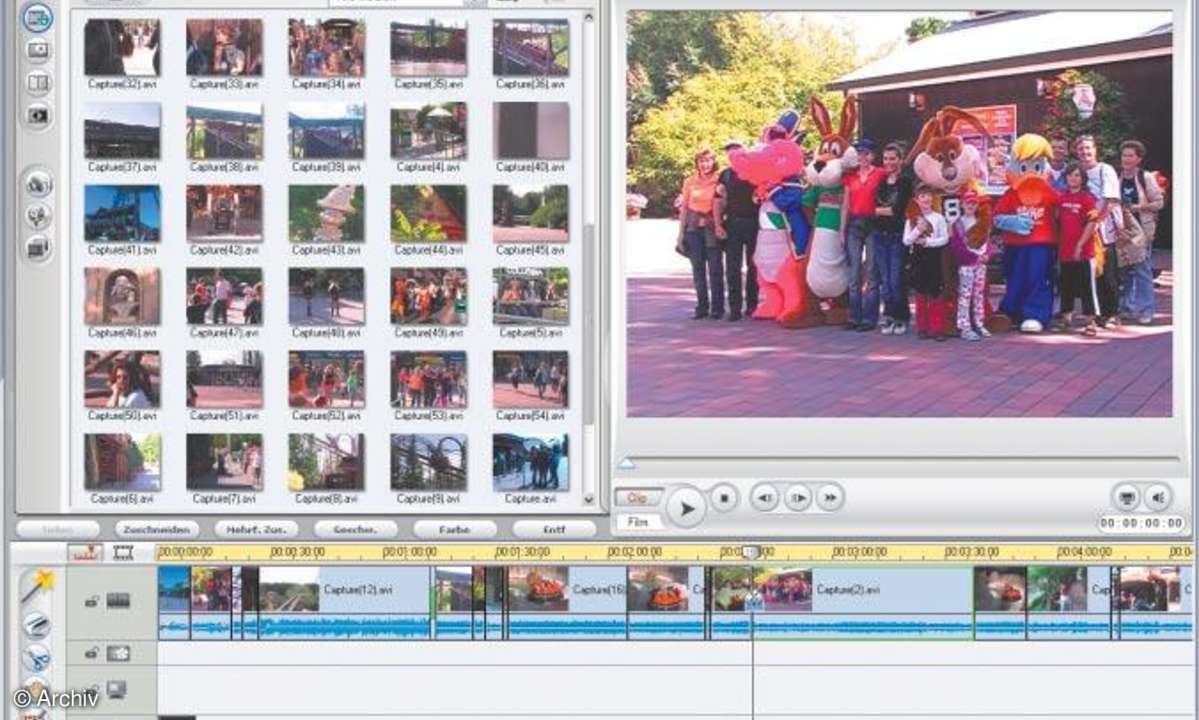Open the microphone recording sidebar icon
Viewport: 1199px width, 720px height.
(37, 216)
